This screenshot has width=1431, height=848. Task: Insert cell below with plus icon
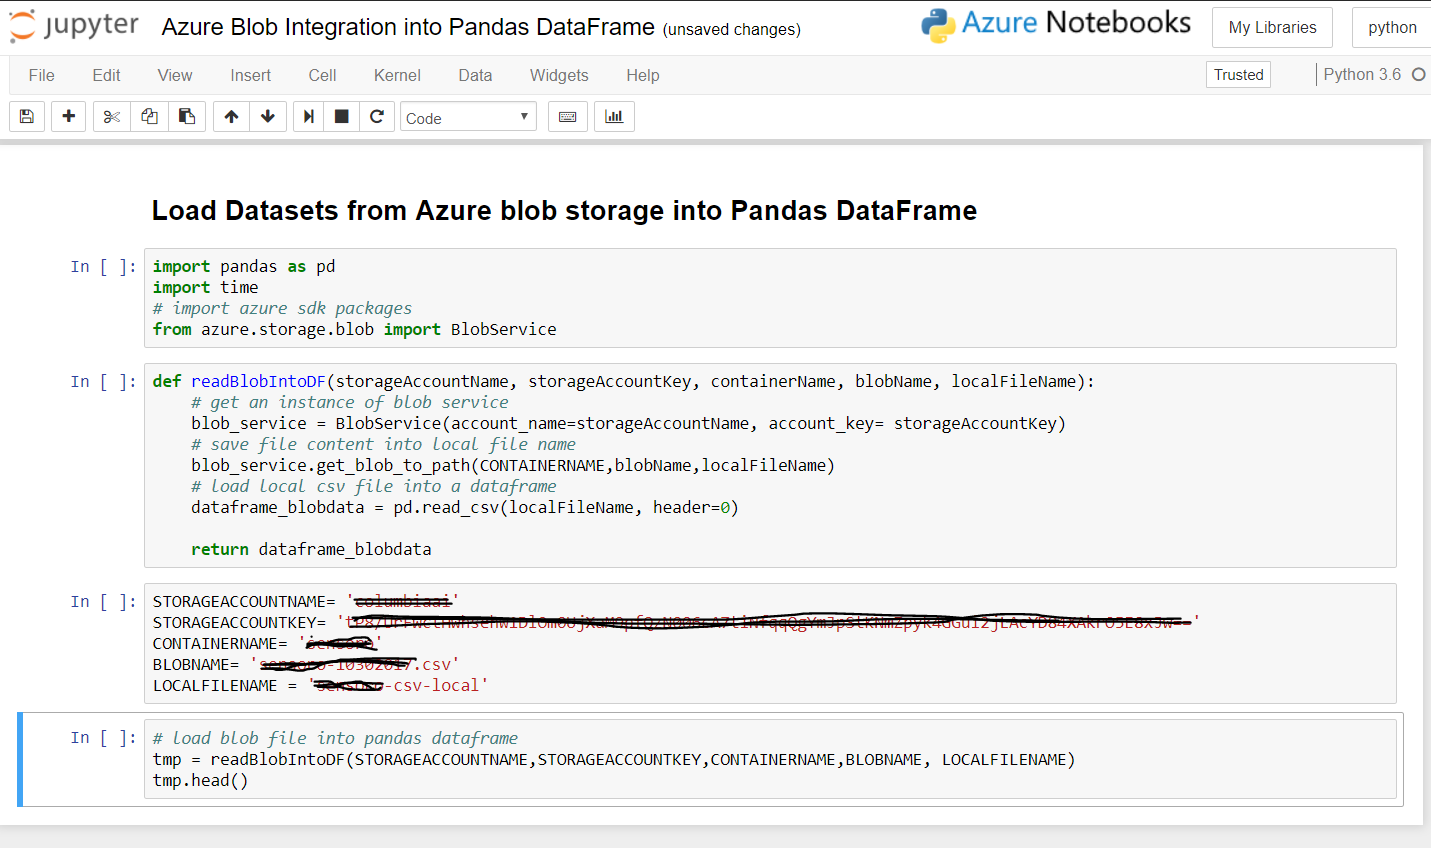[68, 117]
